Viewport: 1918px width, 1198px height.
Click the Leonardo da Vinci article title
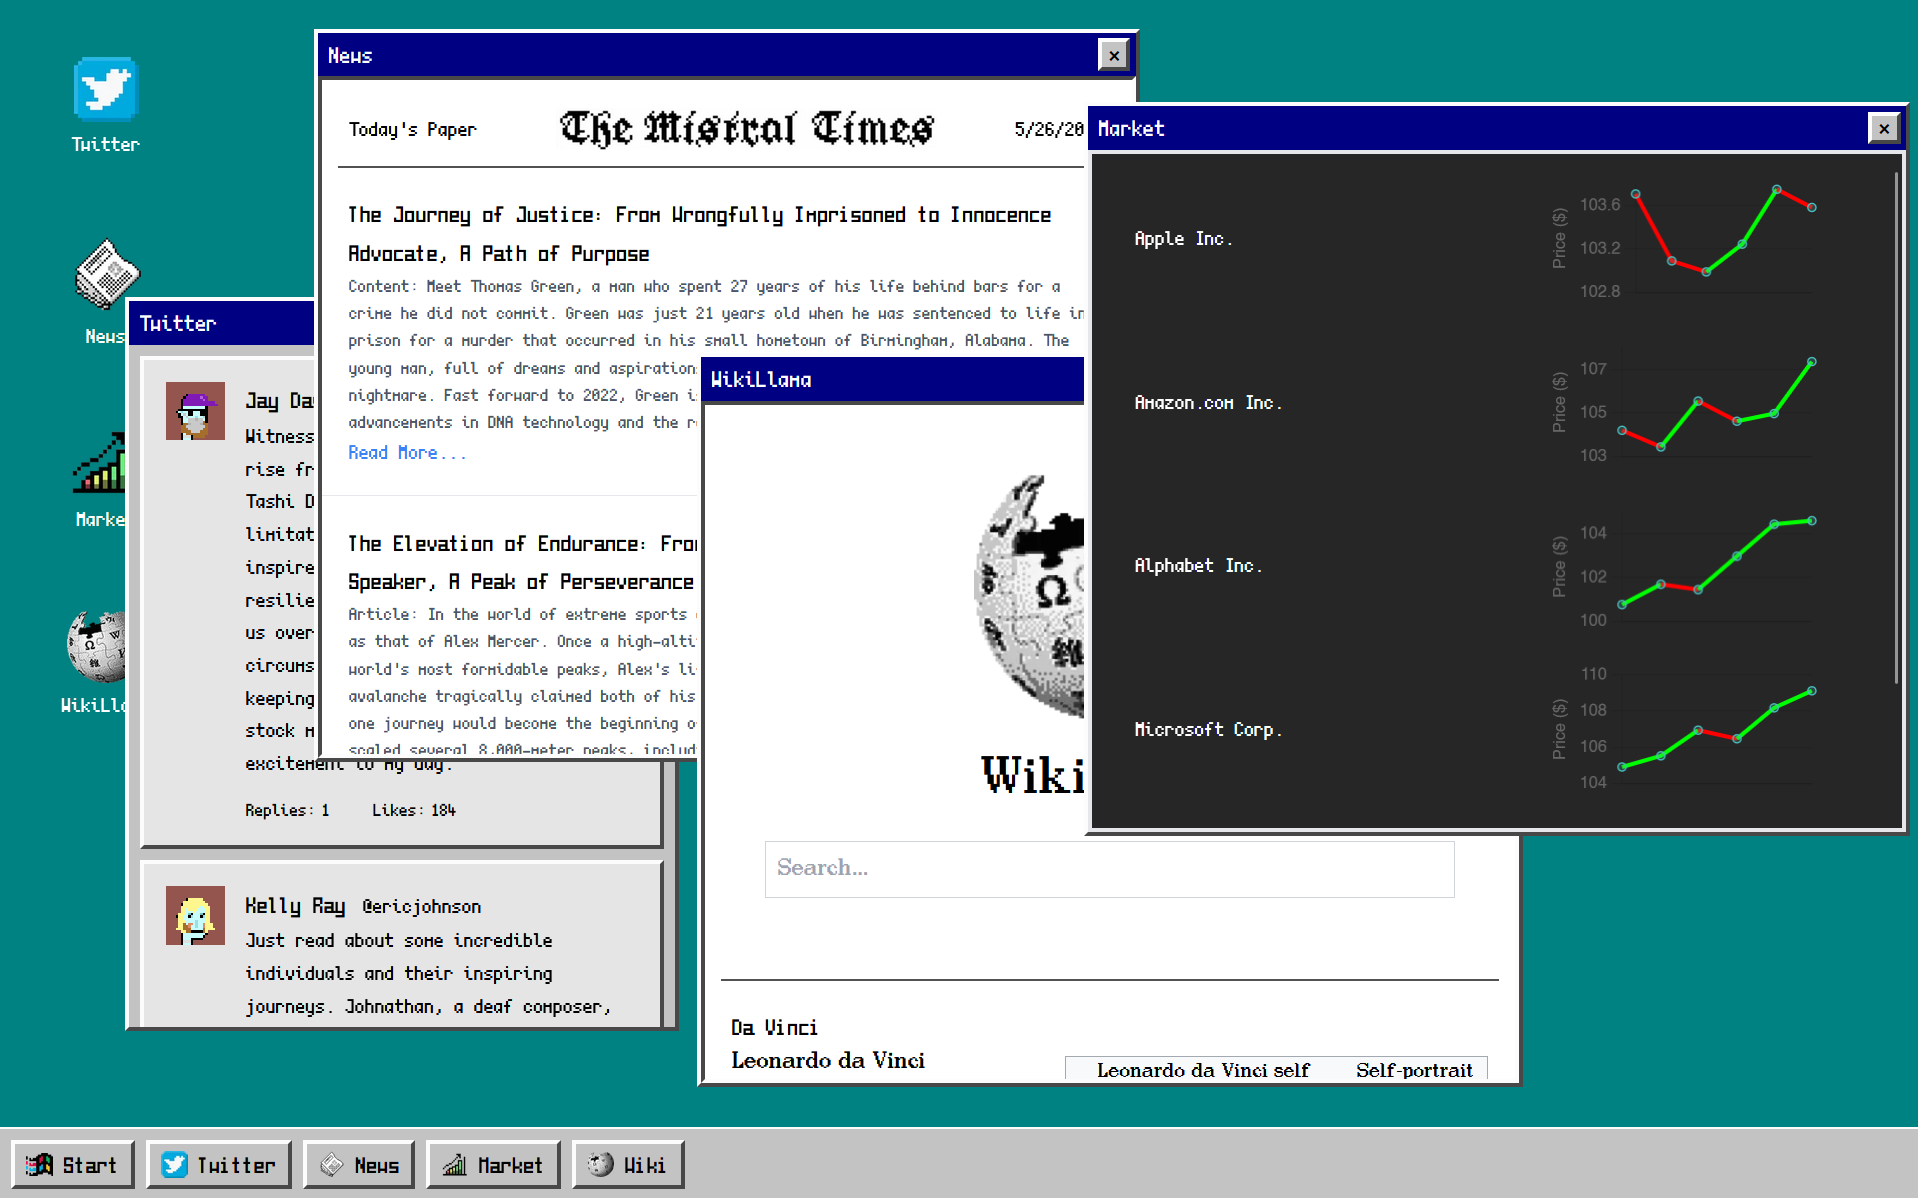828,1061
